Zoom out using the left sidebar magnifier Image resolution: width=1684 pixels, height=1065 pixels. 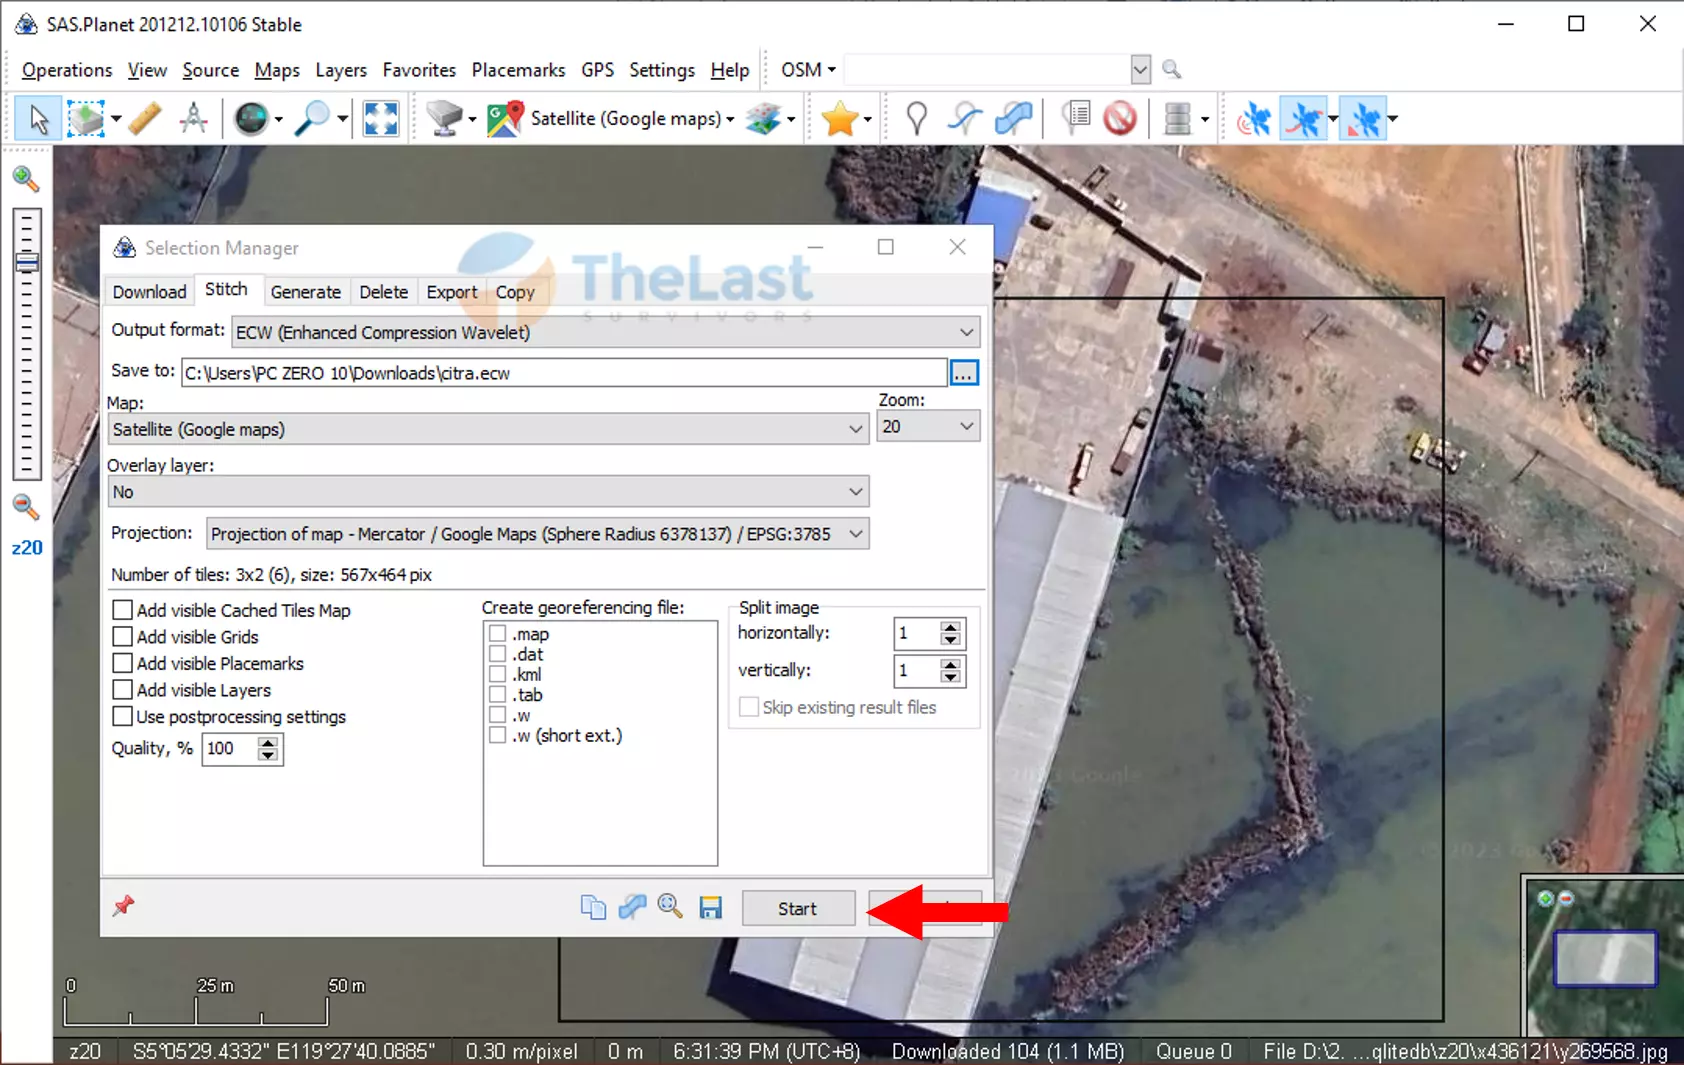click(26, 507)
